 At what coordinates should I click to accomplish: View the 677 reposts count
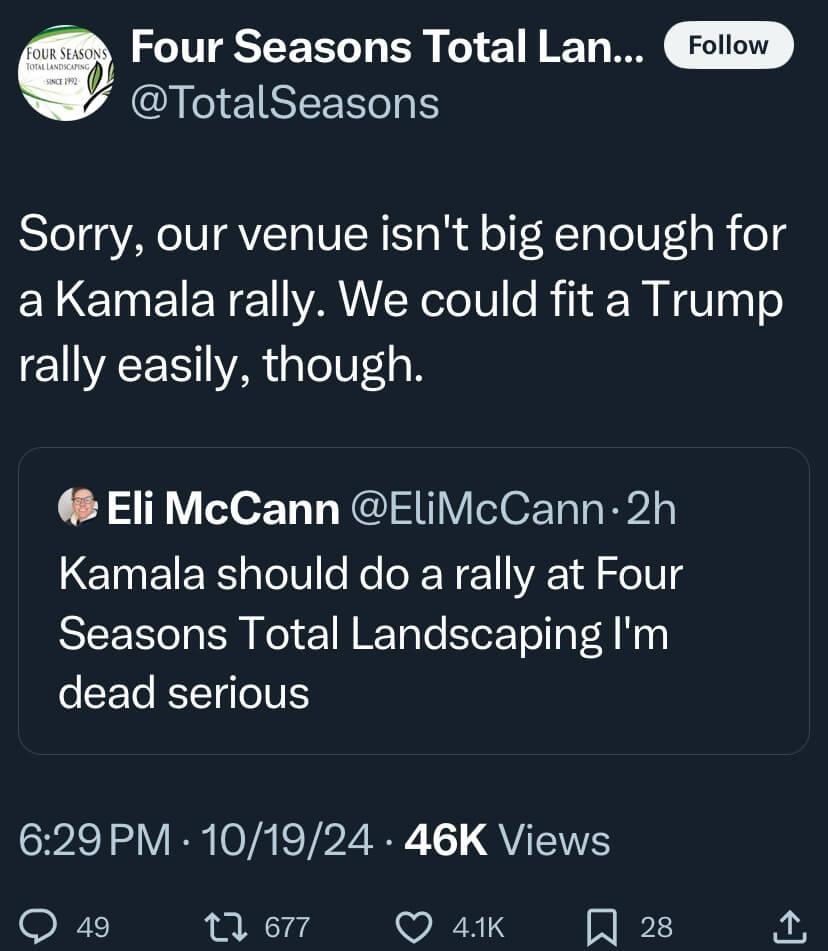(288, 927)
